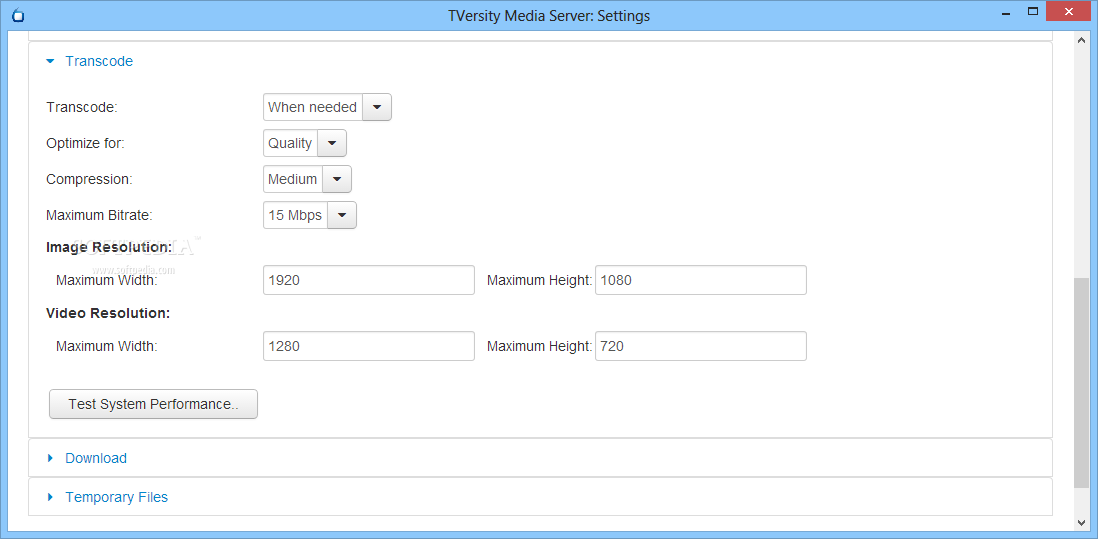
Task: Click the Temporary Files title link
Action: coord(116,497)
